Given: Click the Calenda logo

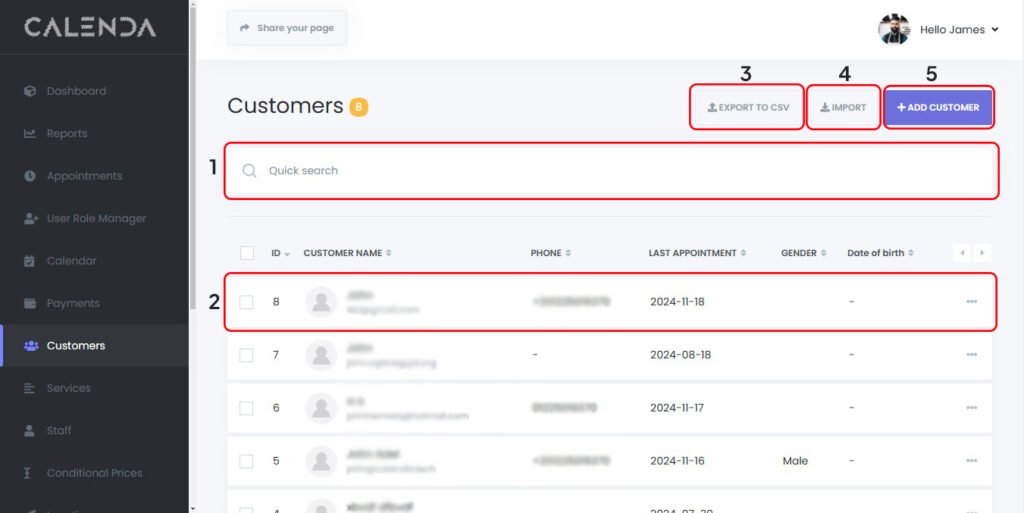Looking at the screenshot, I should [90, 27].
